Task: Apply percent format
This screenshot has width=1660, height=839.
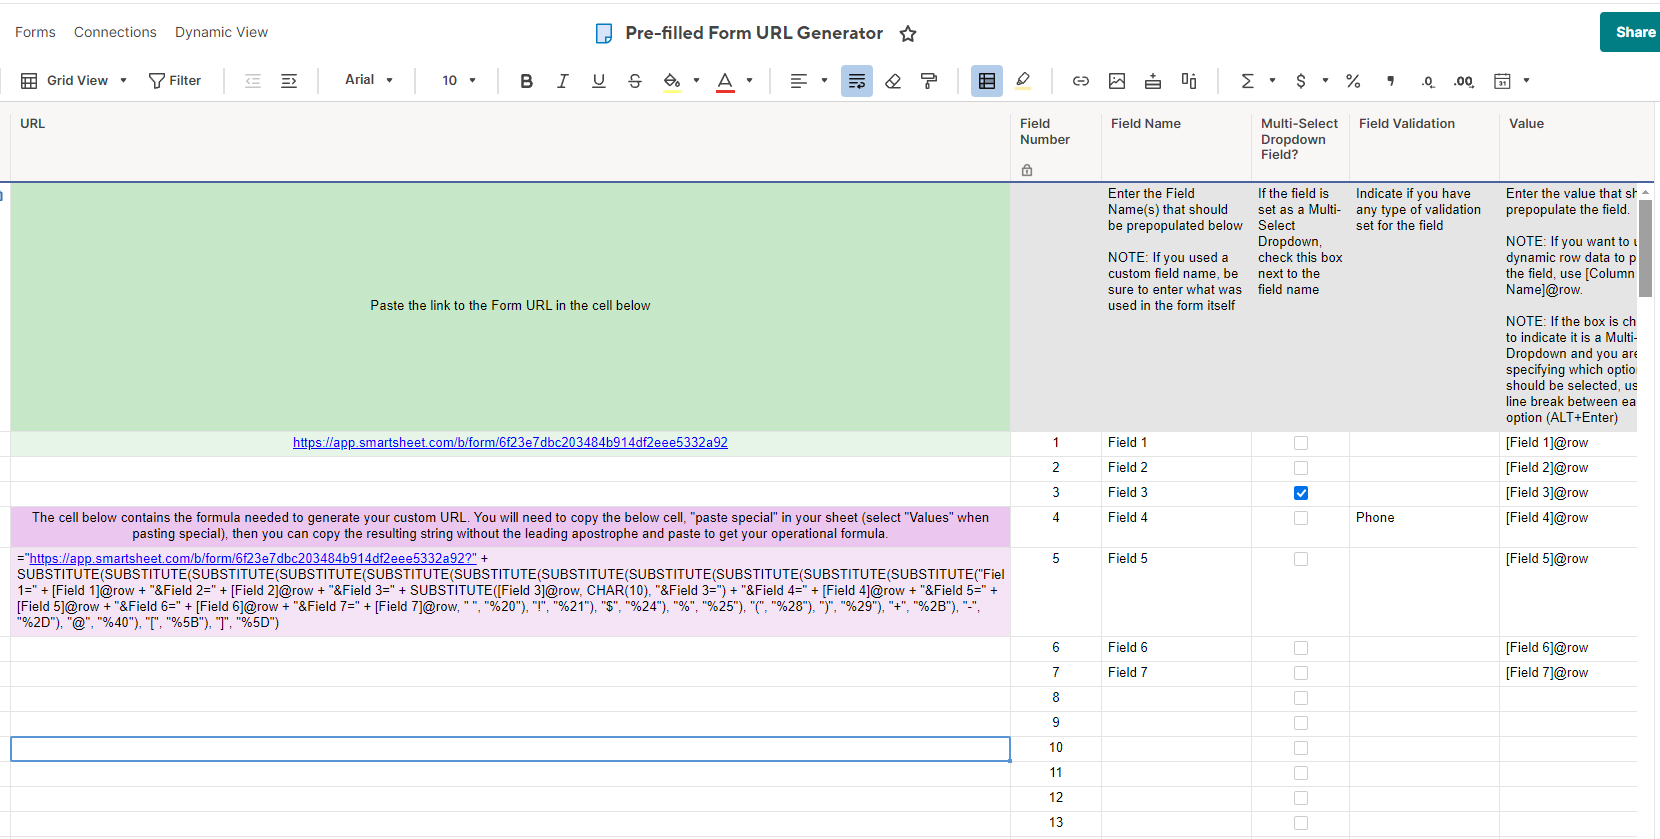Action: pyautogui.click(x=1353, y=81)
